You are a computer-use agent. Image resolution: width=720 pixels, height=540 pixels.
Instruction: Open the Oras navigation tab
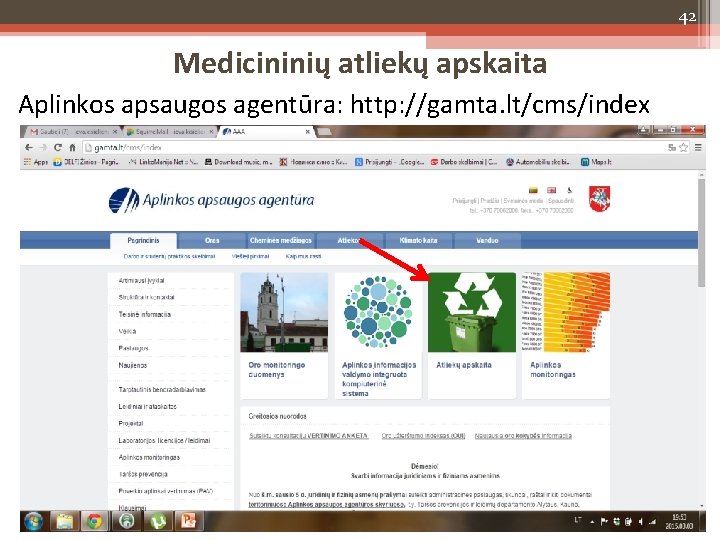(x=212, y=241)
